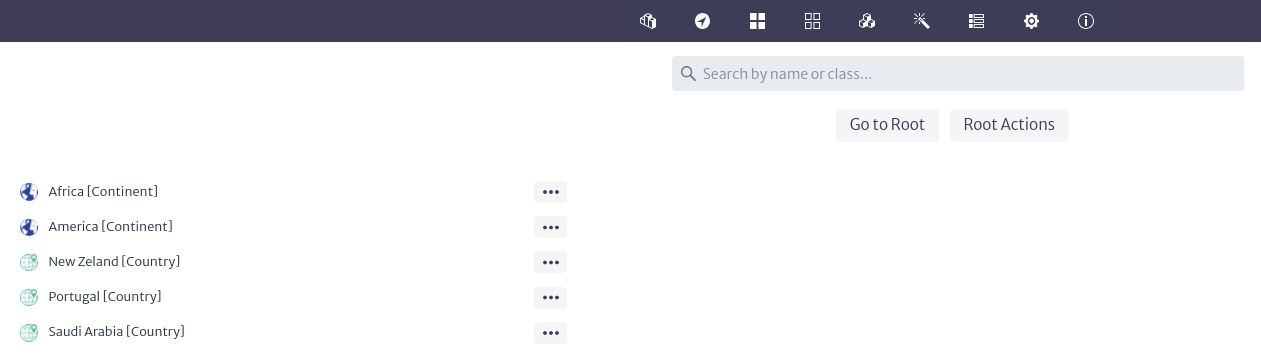
Task: Focus the Search by name or class field
Action: [958, 74]
